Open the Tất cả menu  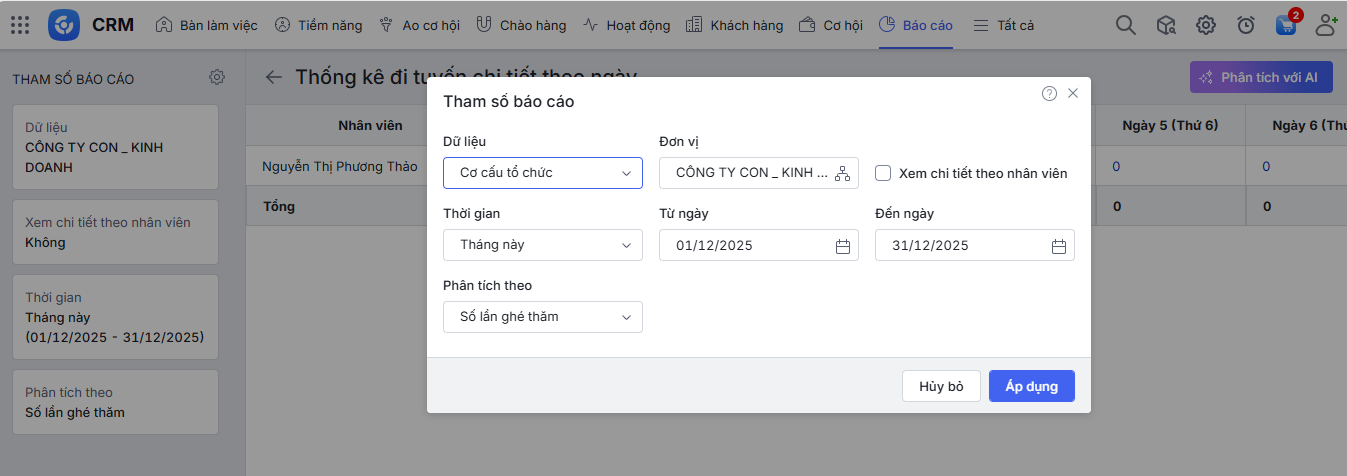coord(1003,25)
